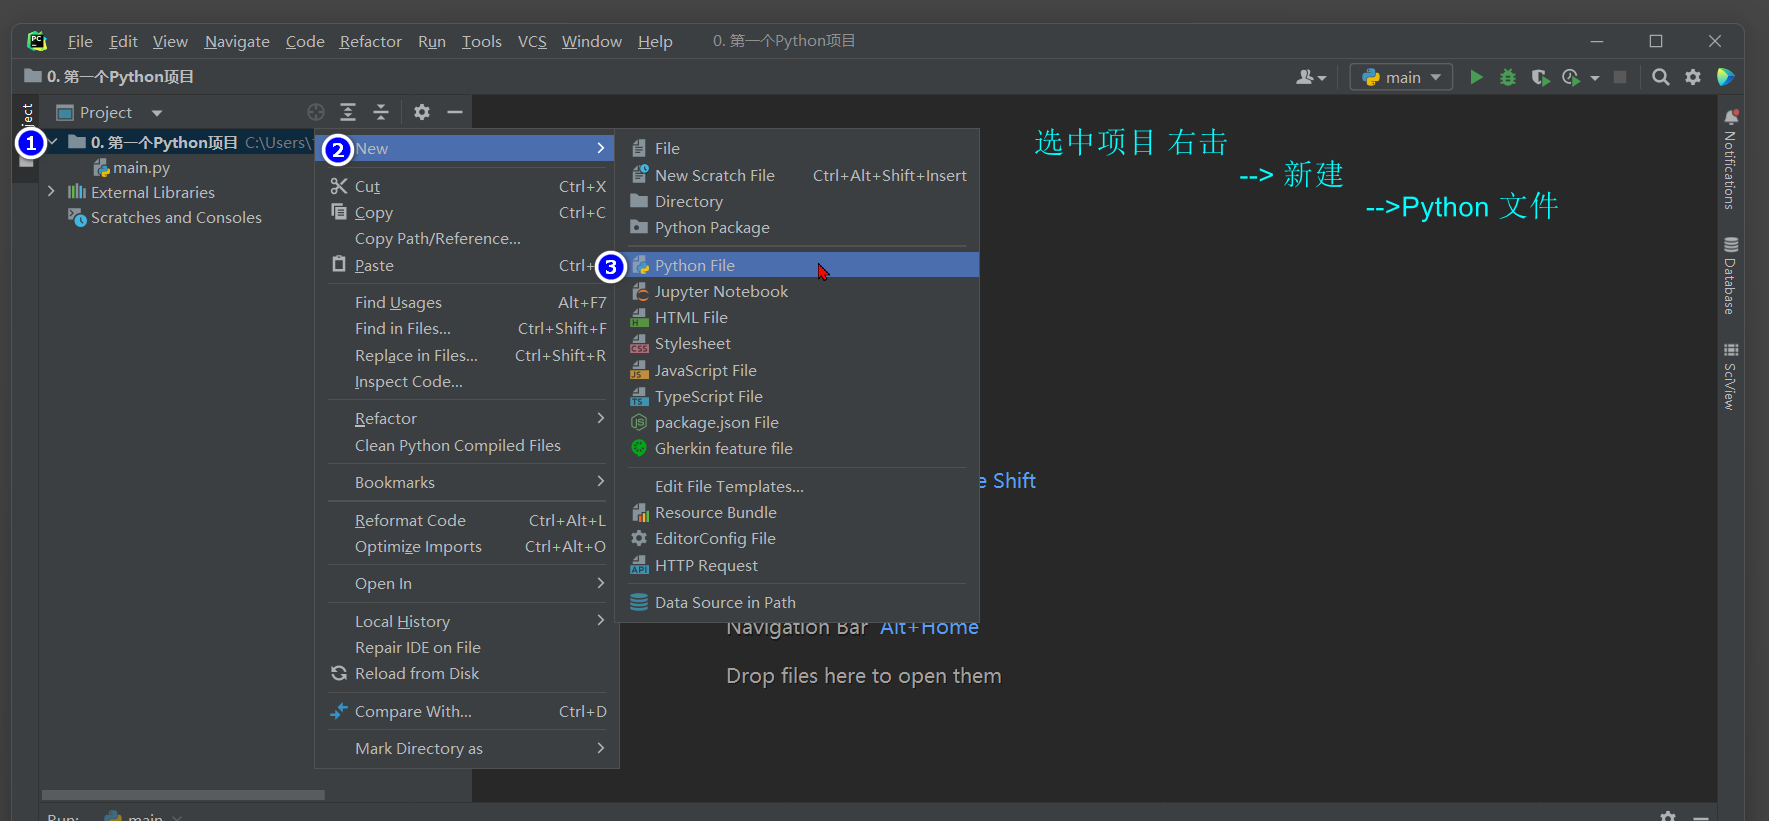1769x821 pixels.
Task: Choose New in the context menu
Action: [x=467, y=148]
